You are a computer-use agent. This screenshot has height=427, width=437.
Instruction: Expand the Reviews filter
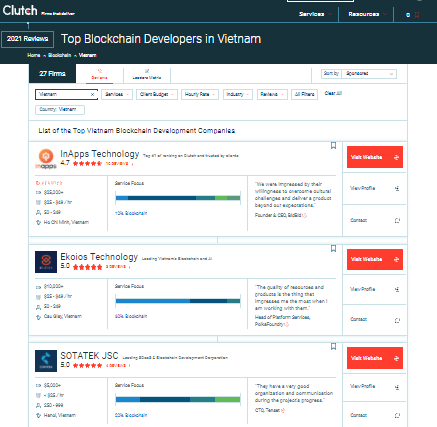(x=272, y=94)
